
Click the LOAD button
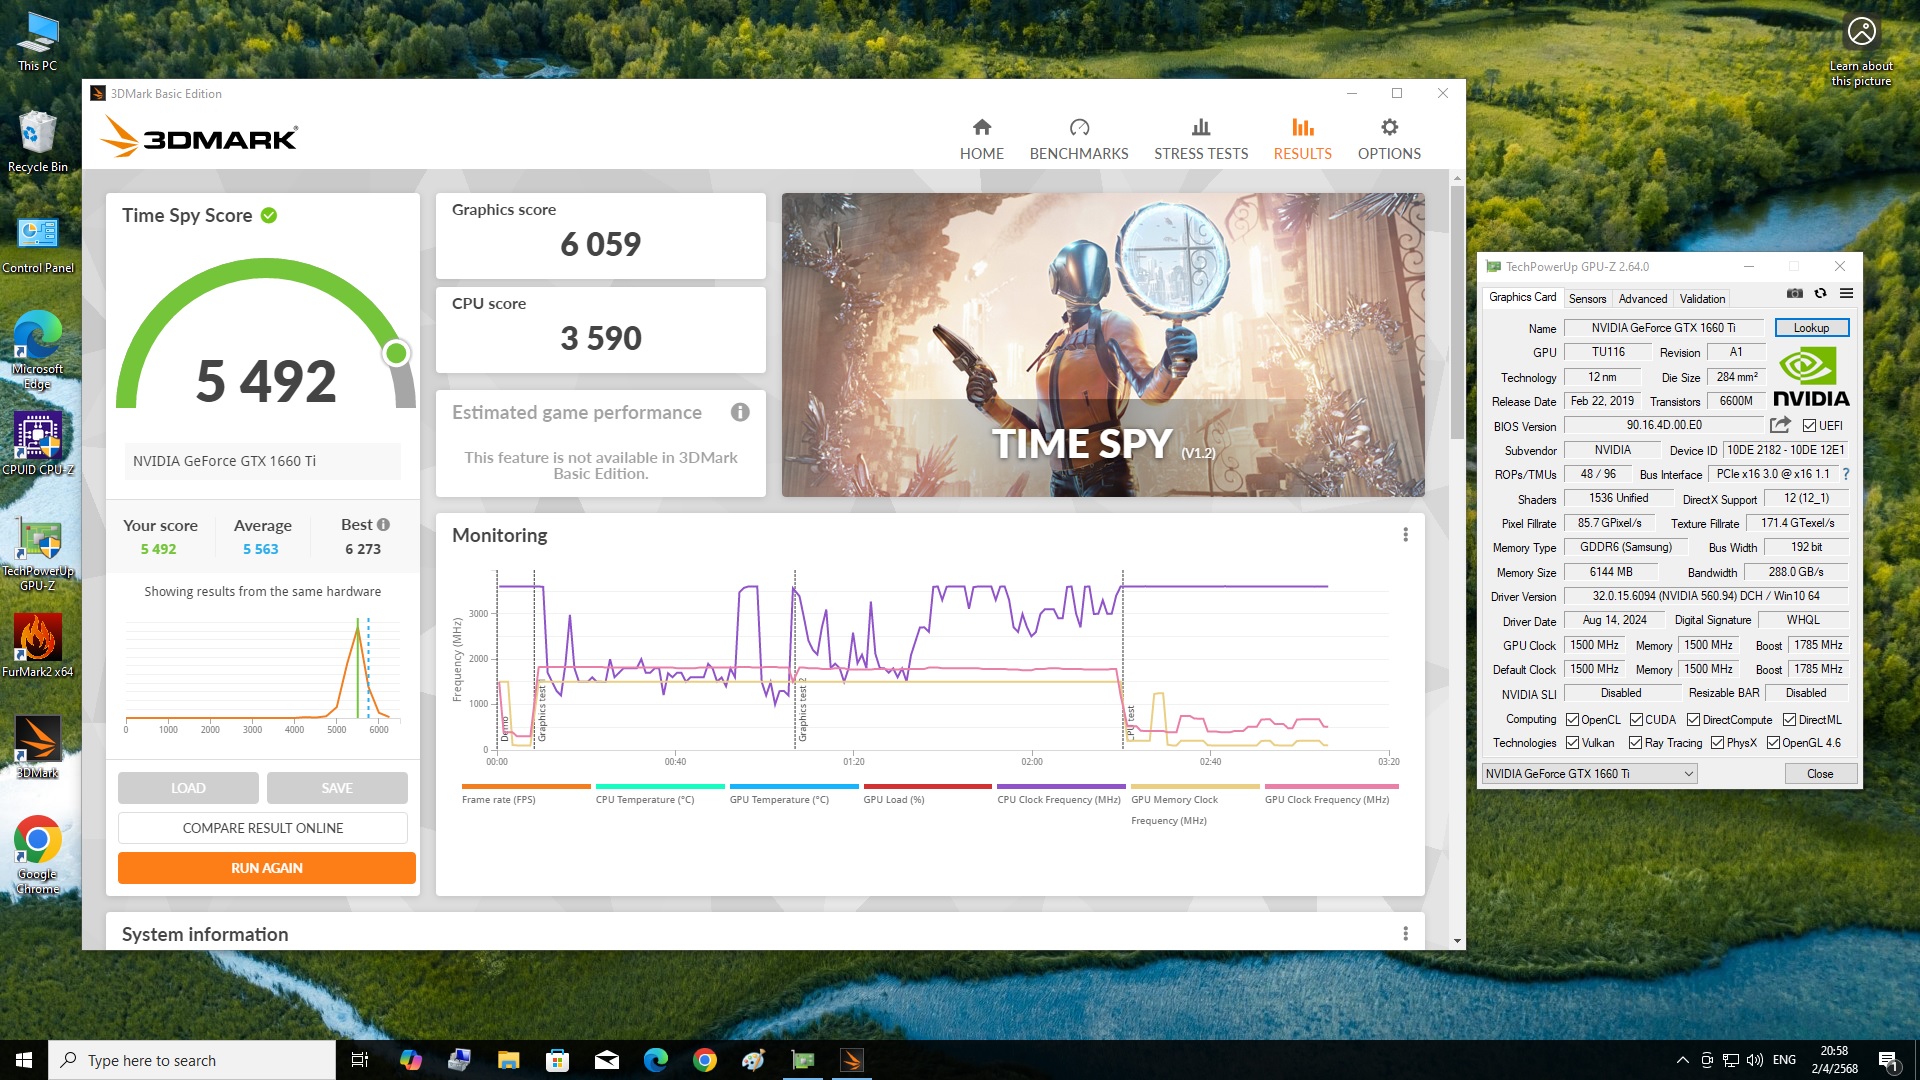[188, 788]
